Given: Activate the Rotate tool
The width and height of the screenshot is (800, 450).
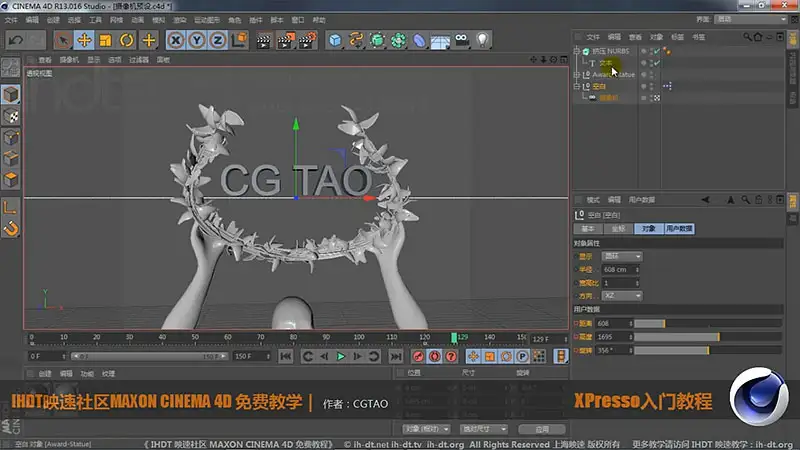Looking at the screenshot, I should 127,40.
